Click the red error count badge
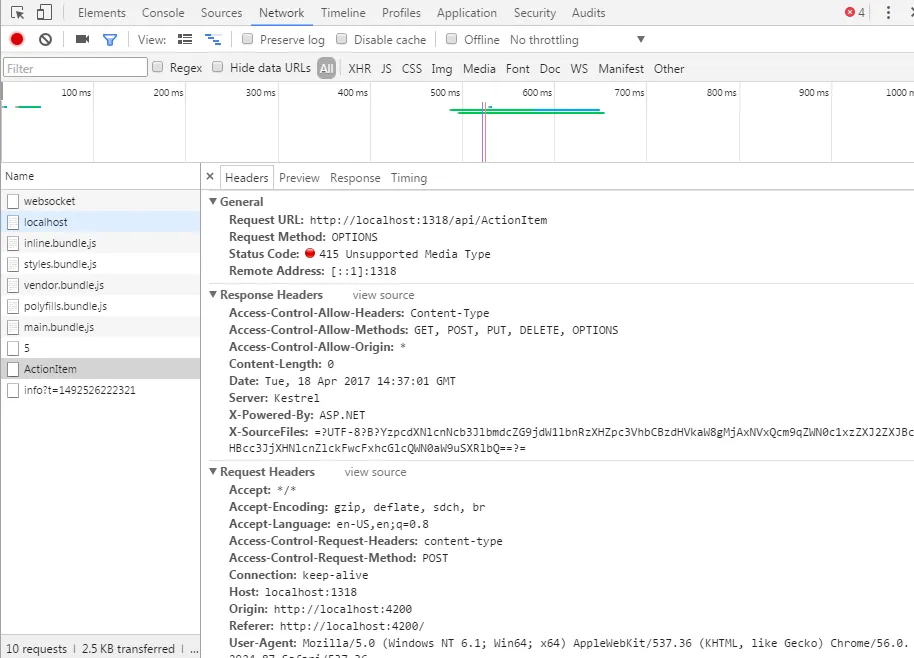Image resolution: width=914 pixels, height=658 pixels. (x=855, y=12)
